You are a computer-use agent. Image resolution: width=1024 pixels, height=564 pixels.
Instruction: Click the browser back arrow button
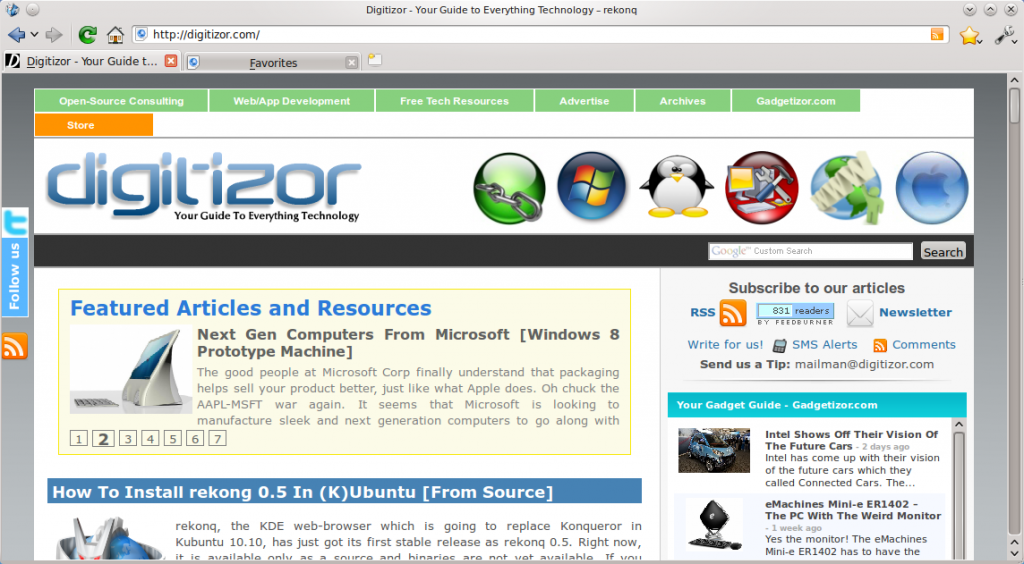(16, 35)
